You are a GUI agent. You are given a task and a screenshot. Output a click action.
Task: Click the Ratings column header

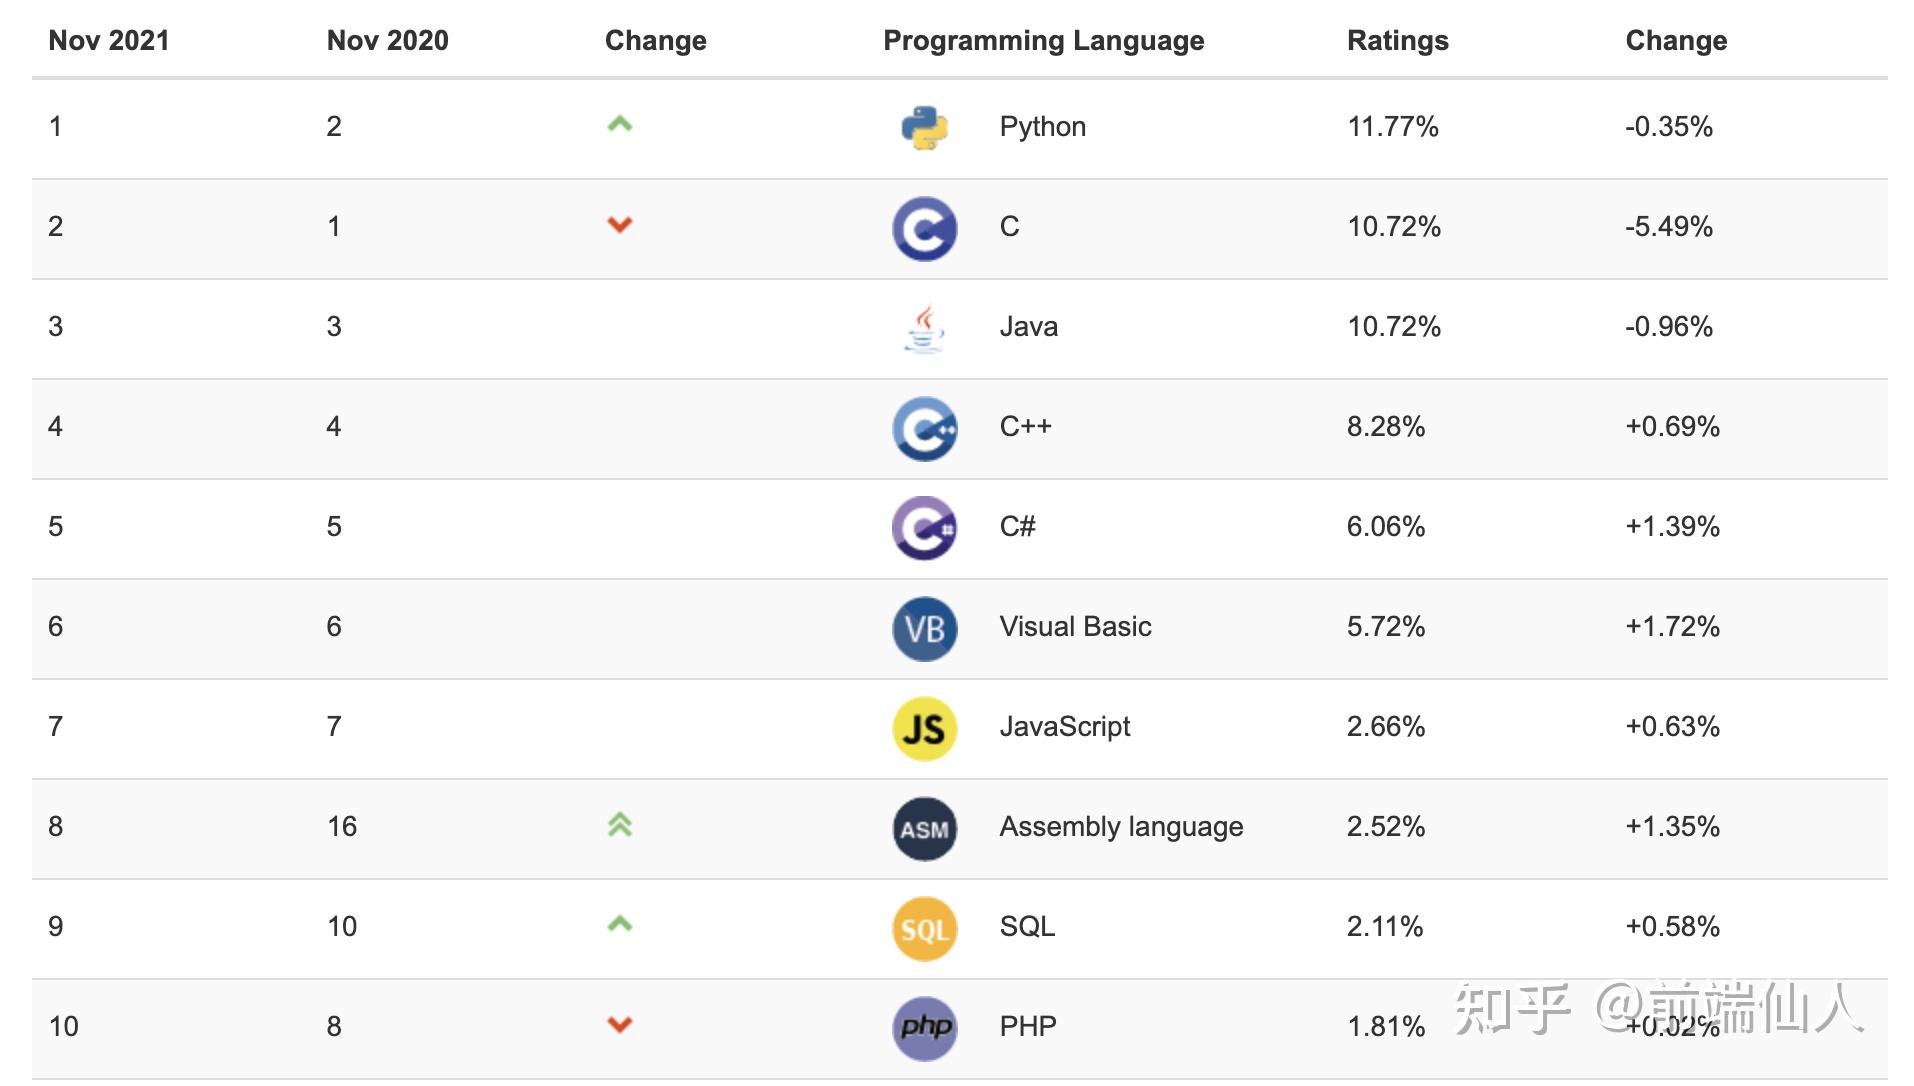click(1397, 41)
